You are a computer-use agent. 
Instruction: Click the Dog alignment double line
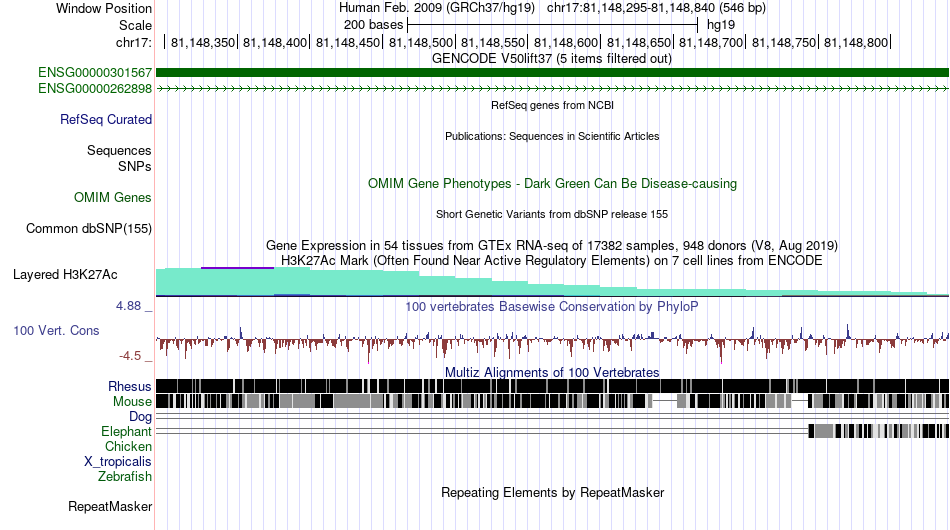(552, 416)
